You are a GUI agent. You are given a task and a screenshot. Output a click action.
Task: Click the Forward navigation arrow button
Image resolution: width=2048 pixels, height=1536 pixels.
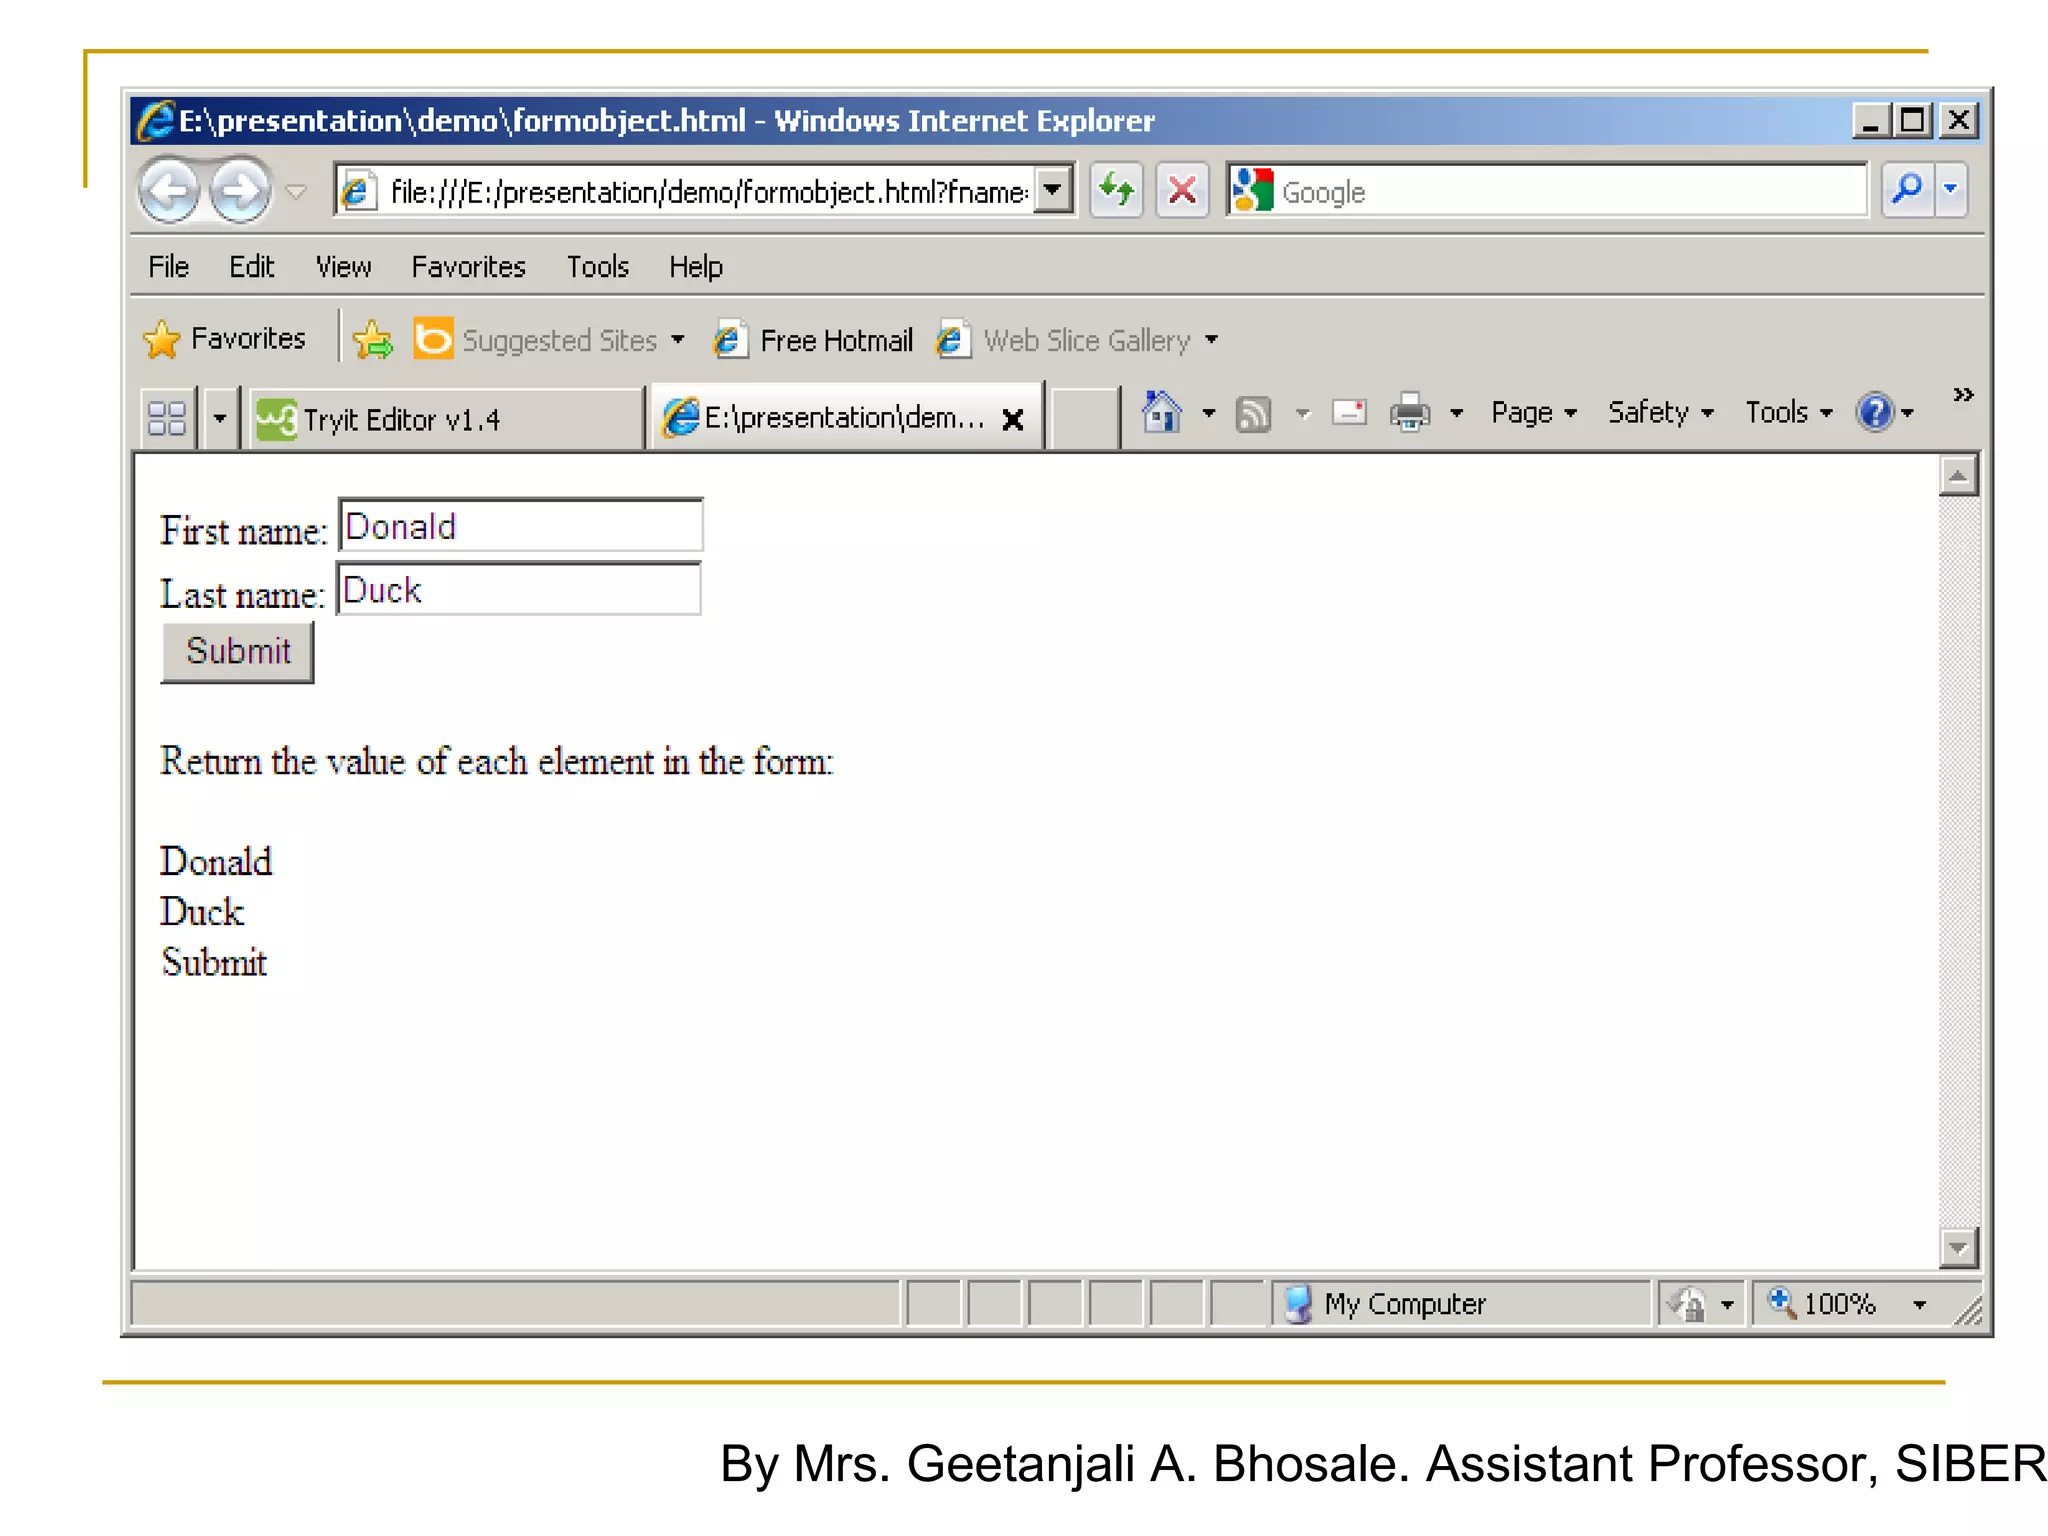pyautogui.click(x=240, y=190)
